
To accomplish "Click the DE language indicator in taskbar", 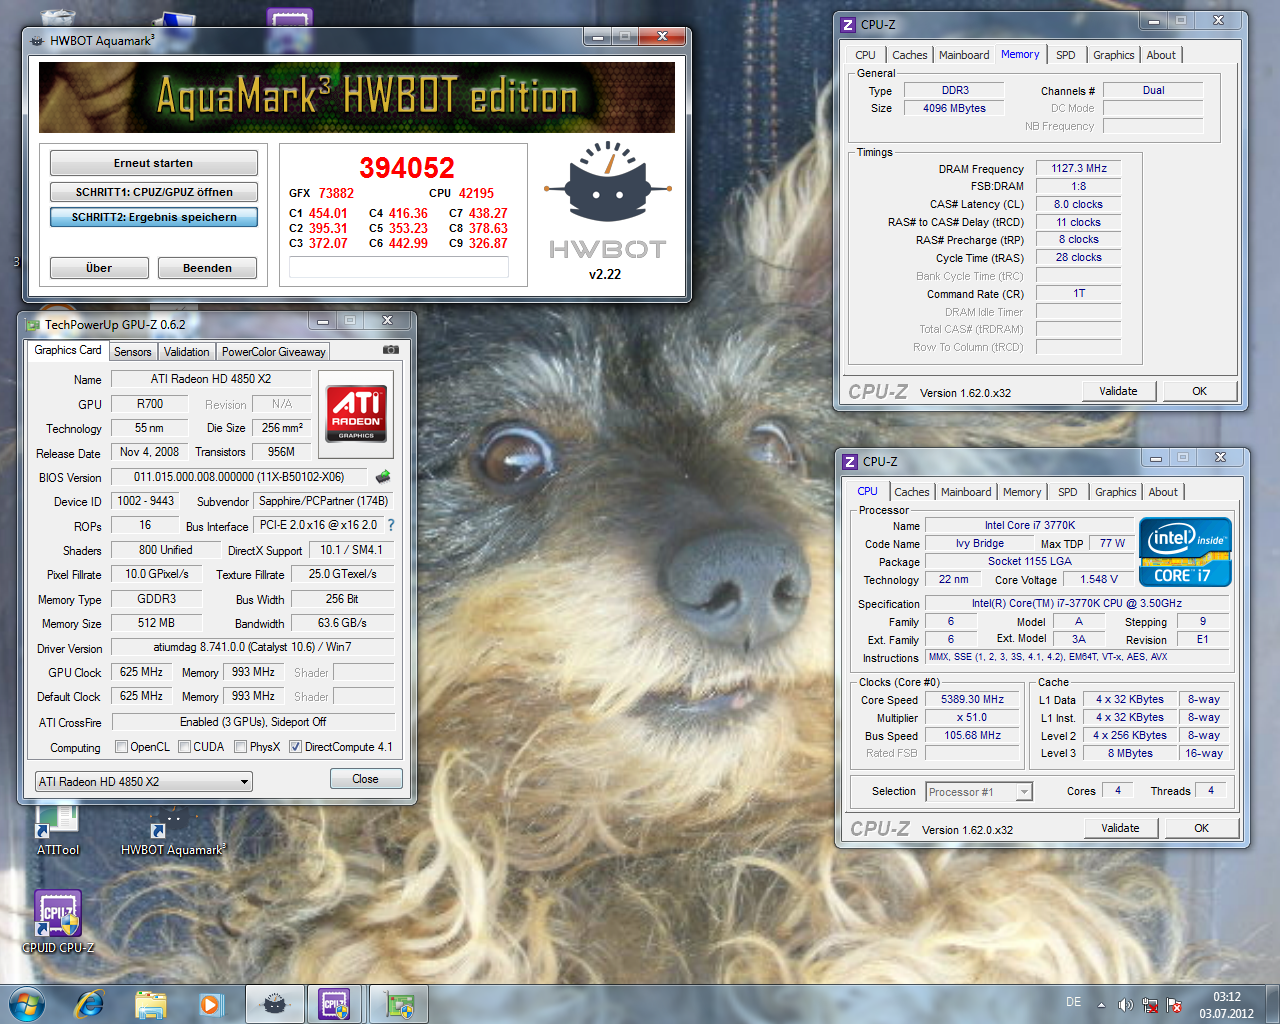I will (1073, 1002).
